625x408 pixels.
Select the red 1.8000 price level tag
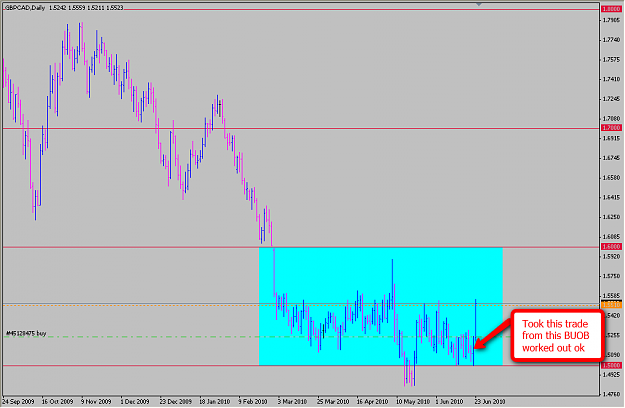(x=611, y=9)
